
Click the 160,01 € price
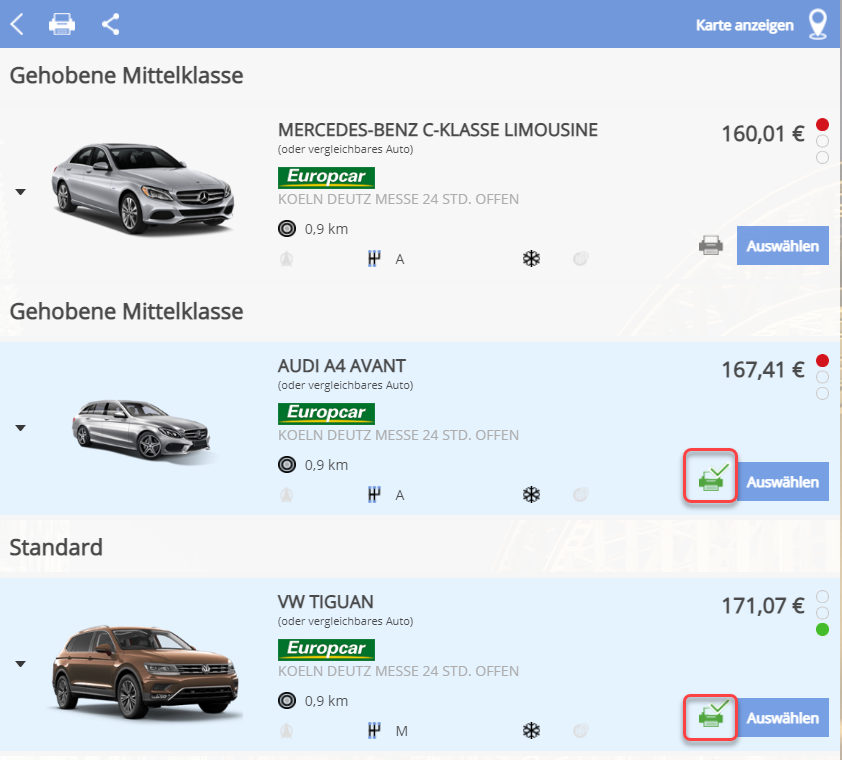[763, 134]
